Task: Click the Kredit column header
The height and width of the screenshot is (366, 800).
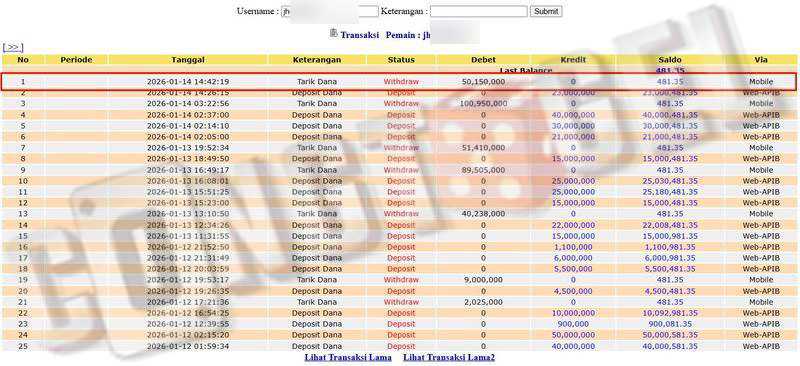Action: pyautogui.click(x=573, y=60)
